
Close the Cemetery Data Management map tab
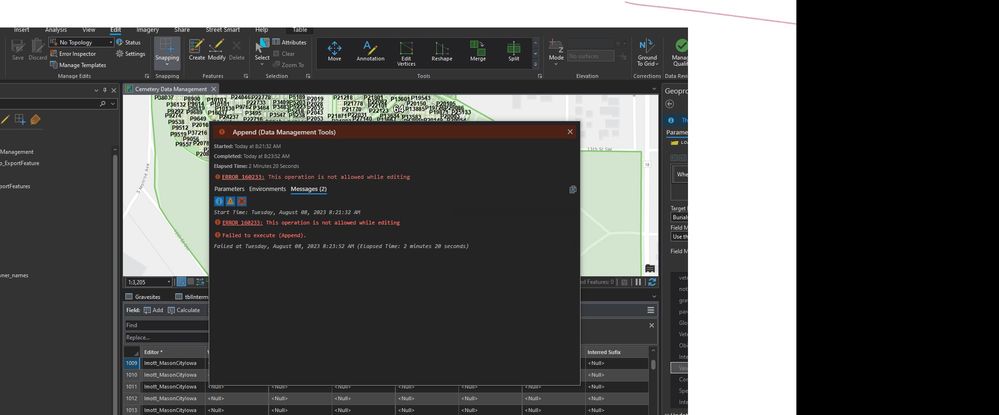pos(213,89)
